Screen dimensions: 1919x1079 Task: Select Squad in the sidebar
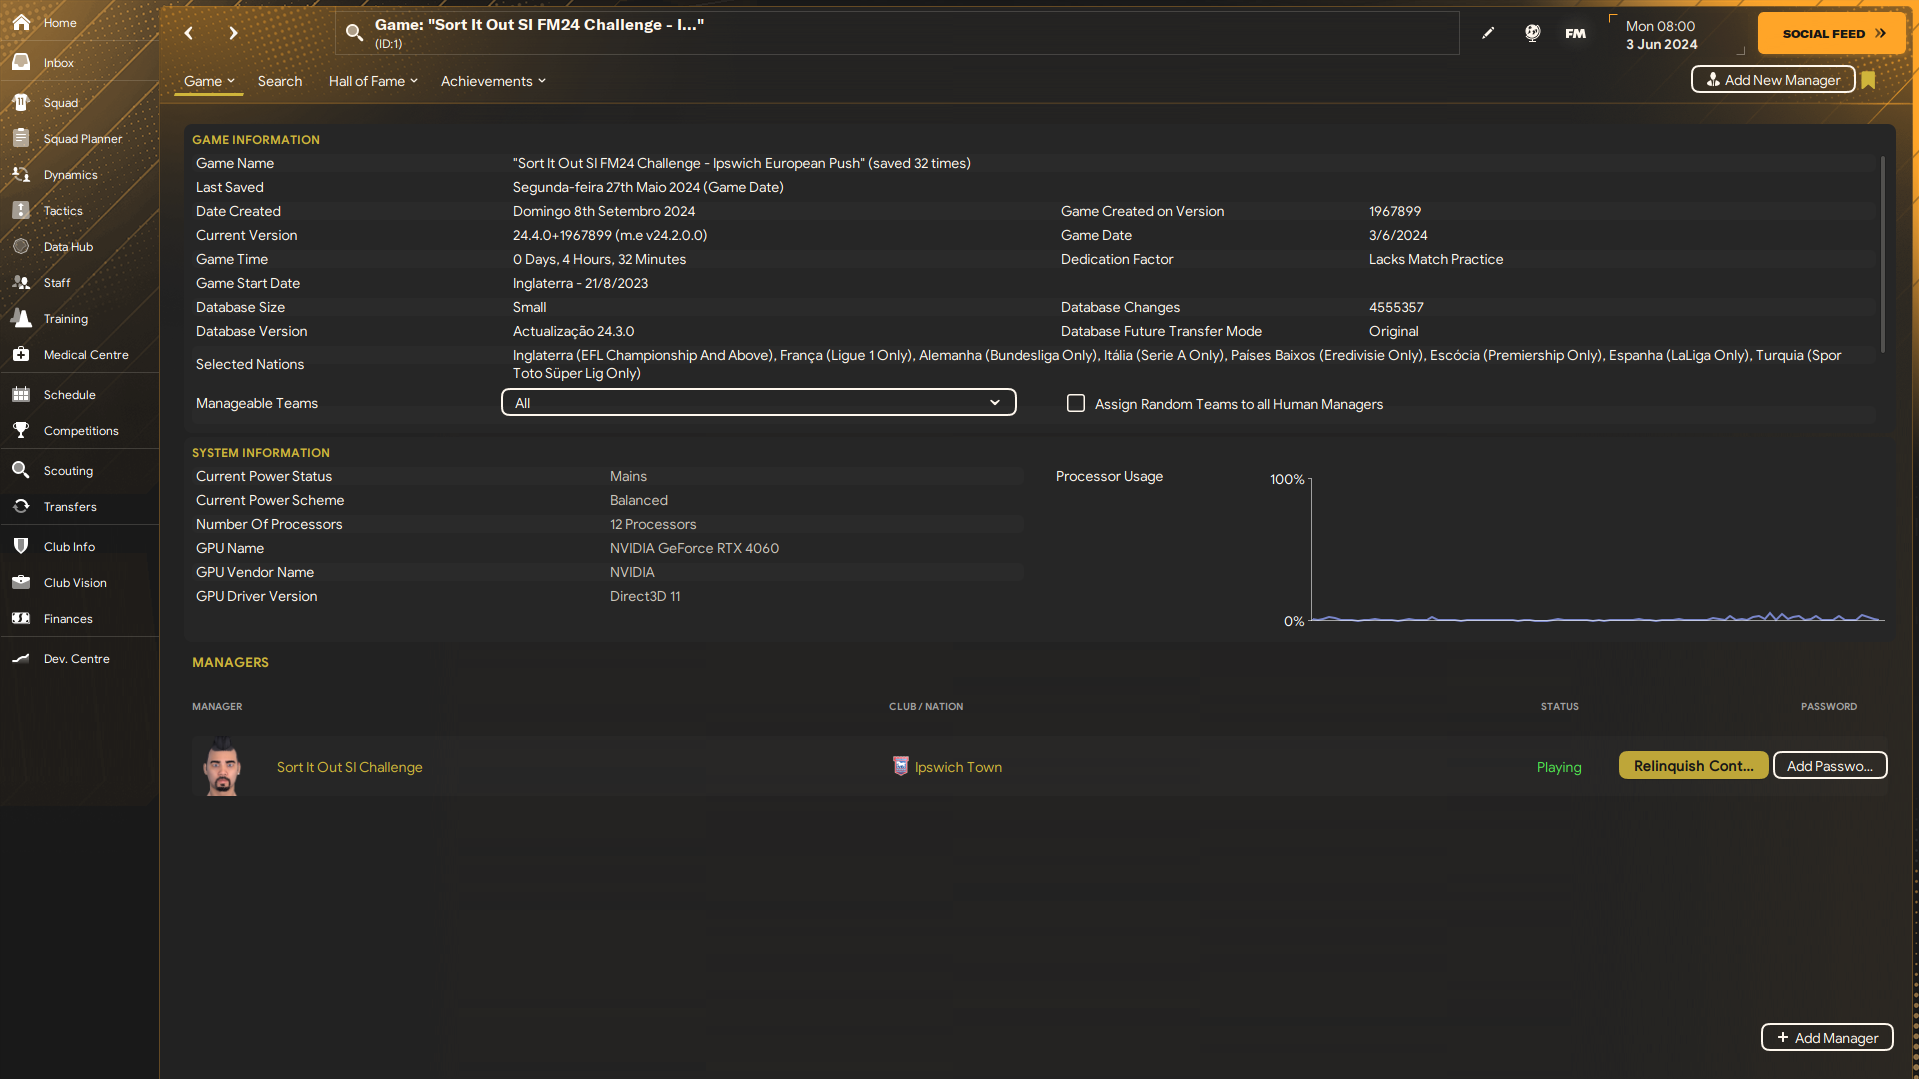click(61, 103)
